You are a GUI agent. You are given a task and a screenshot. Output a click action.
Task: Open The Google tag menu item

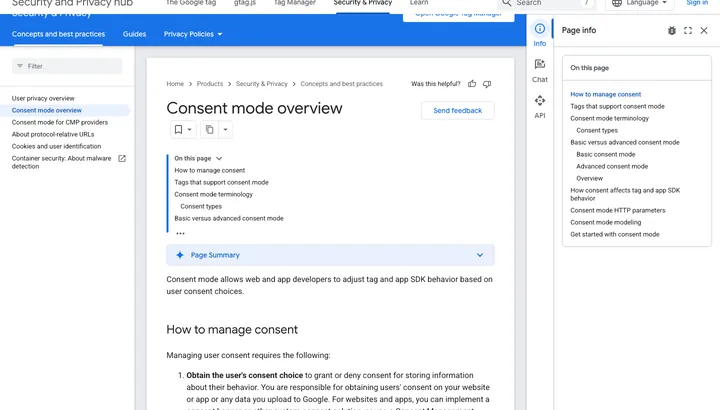[x=191, y=3]
